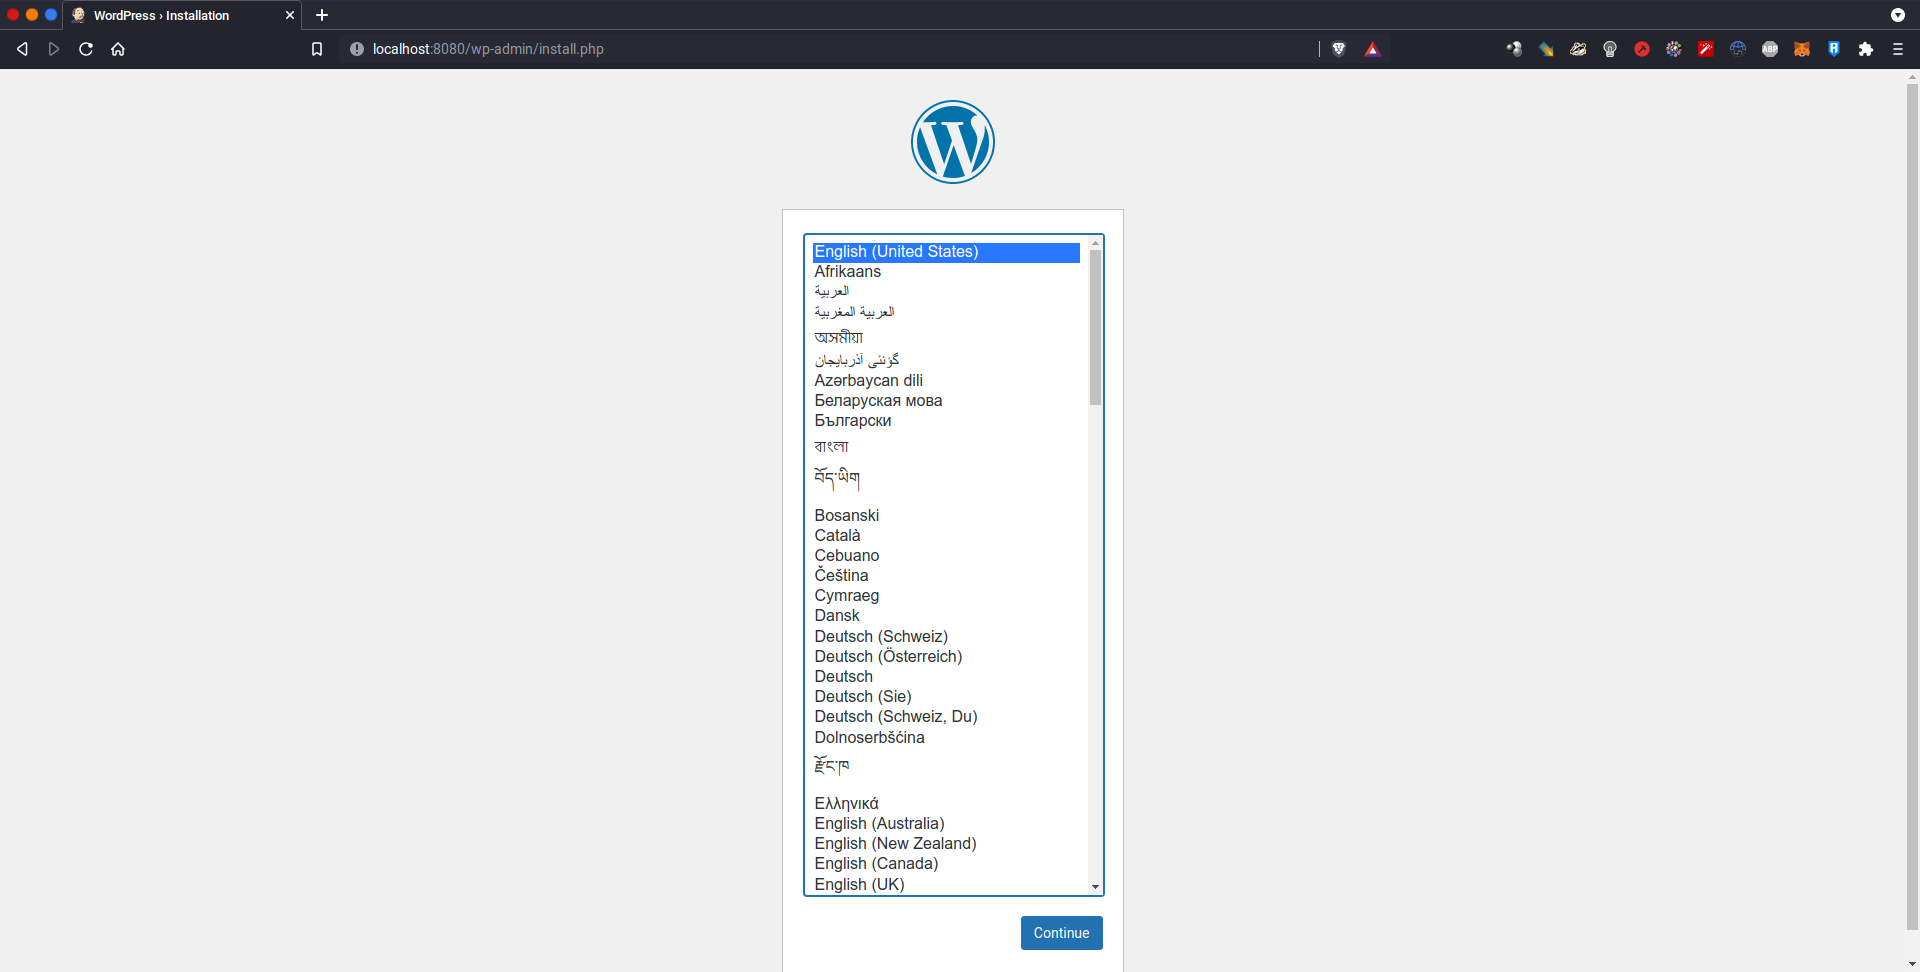Open Brave Rewards triangle icon
Screen dimensions: 1920x972
pyautogui.click(x=1372, y=49)
